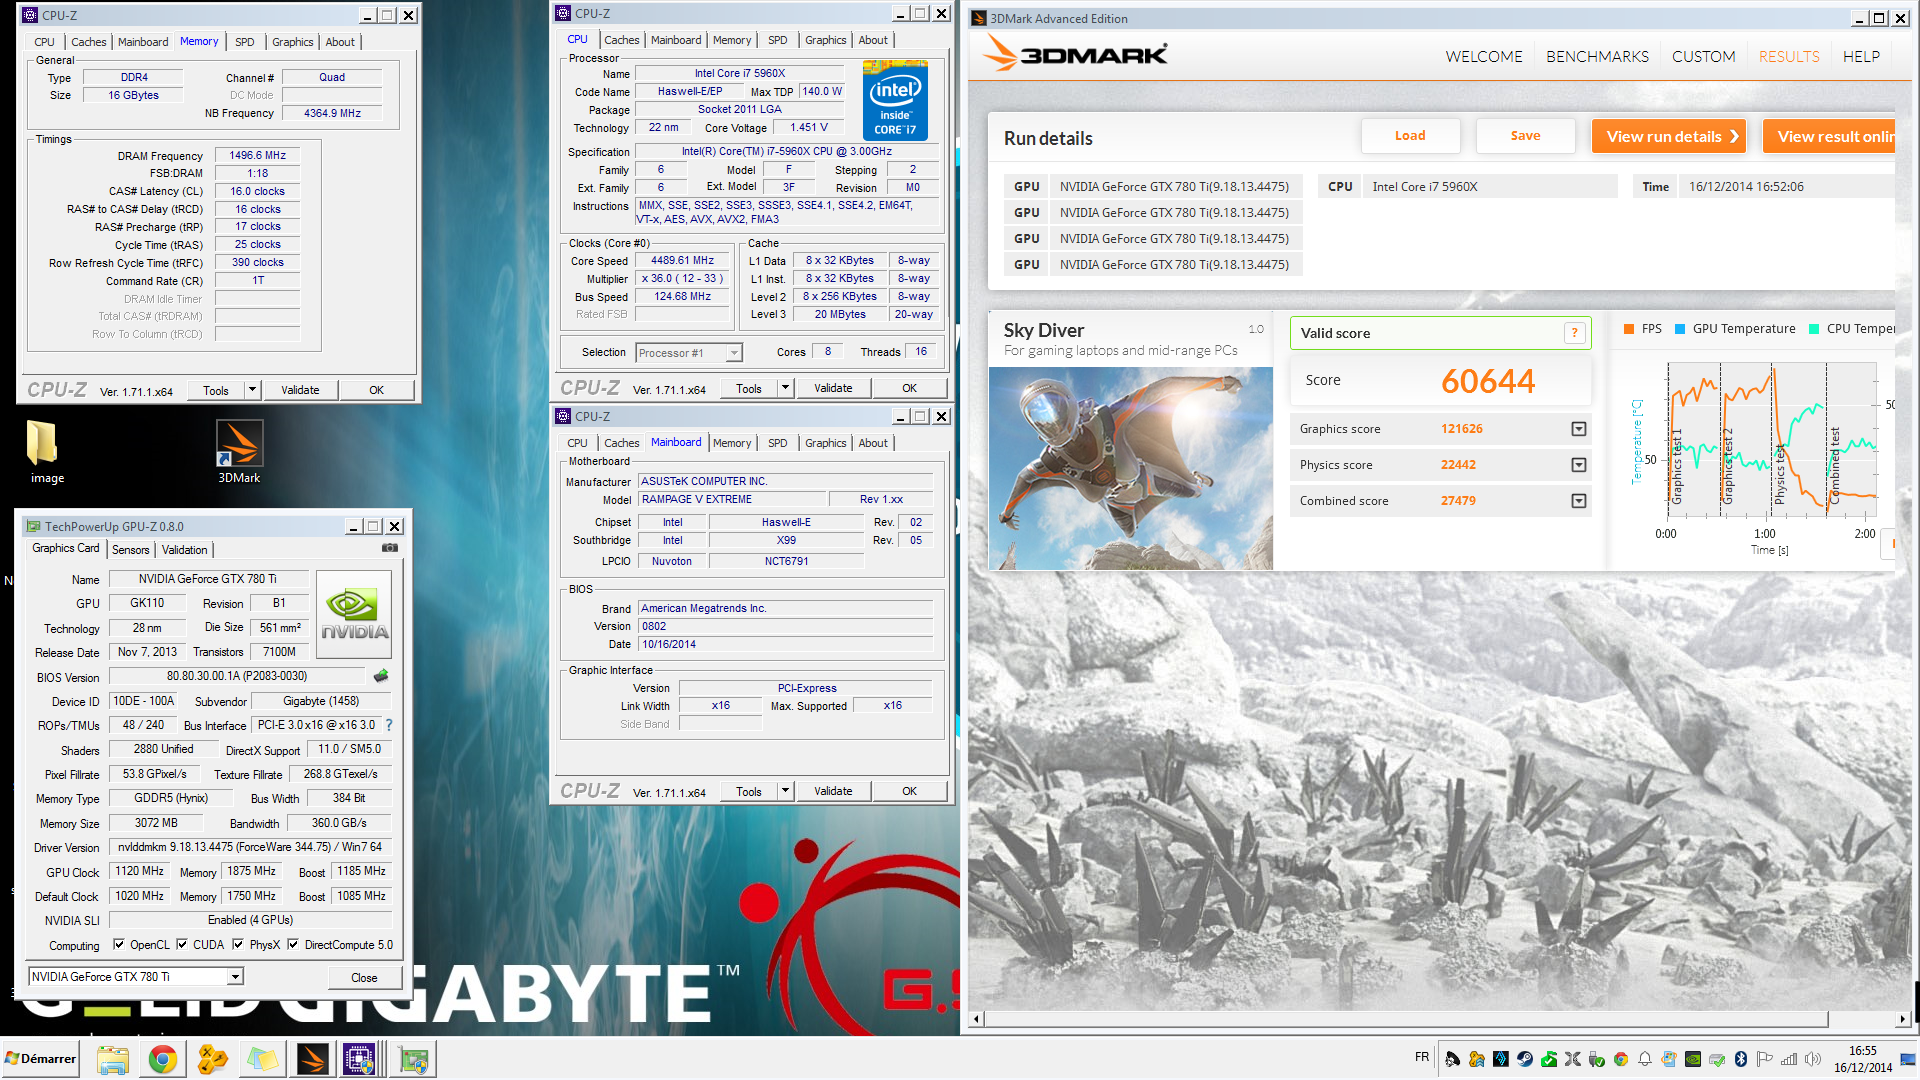Image resolution: width=1920 pixels, height=1080 pixels.
Task: Open Tools dropdown arrow in the Mainboard CPU-Z window
Action: (x=785, y=791)
